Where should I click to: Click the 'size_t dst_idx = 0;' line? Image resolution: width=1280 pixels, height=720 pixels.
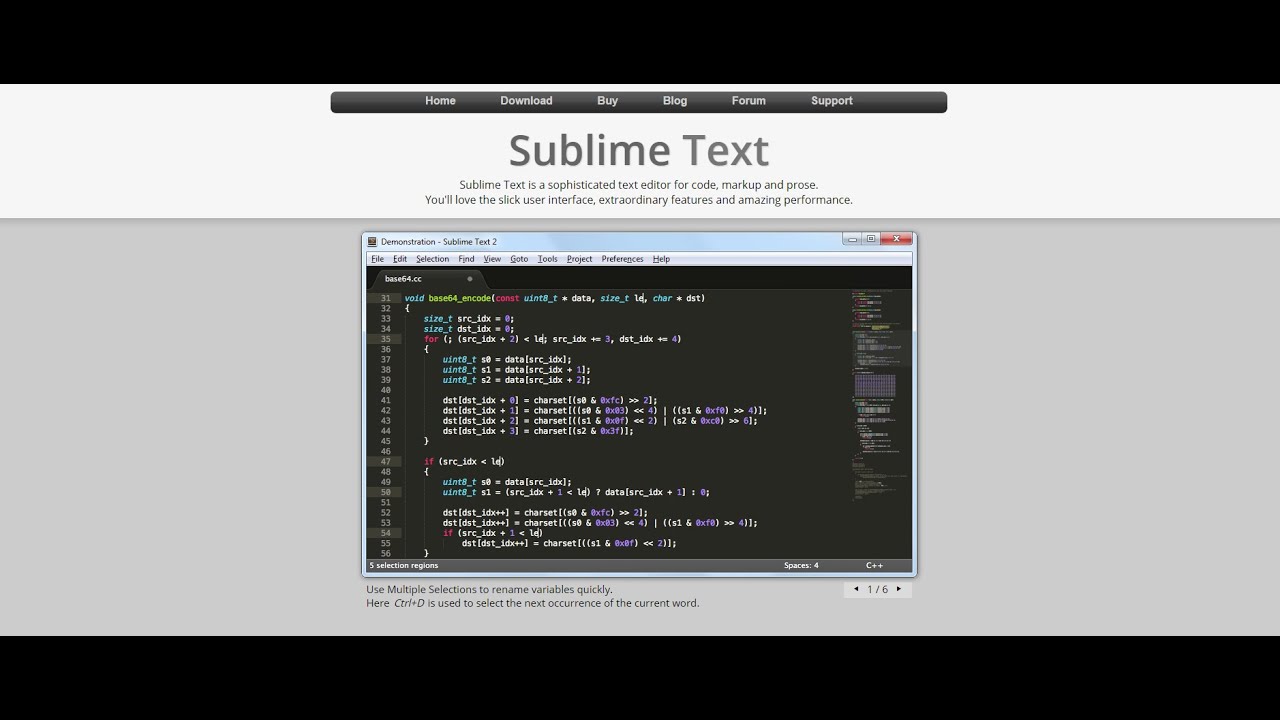click(468, 329)
